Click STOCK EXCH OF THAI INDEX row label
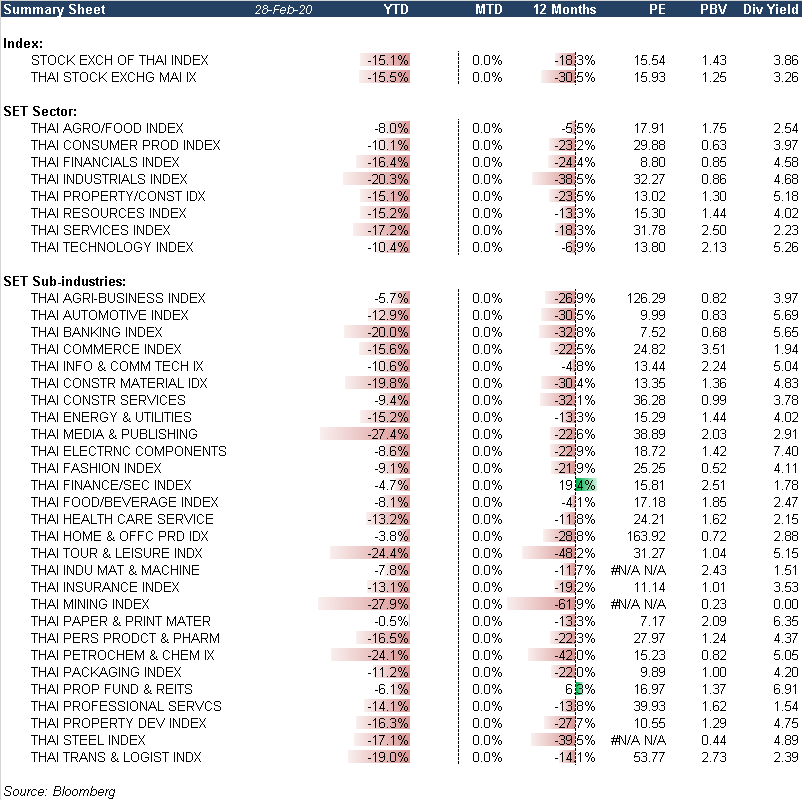Screen dimensions: 802x800 coord(120,60)
